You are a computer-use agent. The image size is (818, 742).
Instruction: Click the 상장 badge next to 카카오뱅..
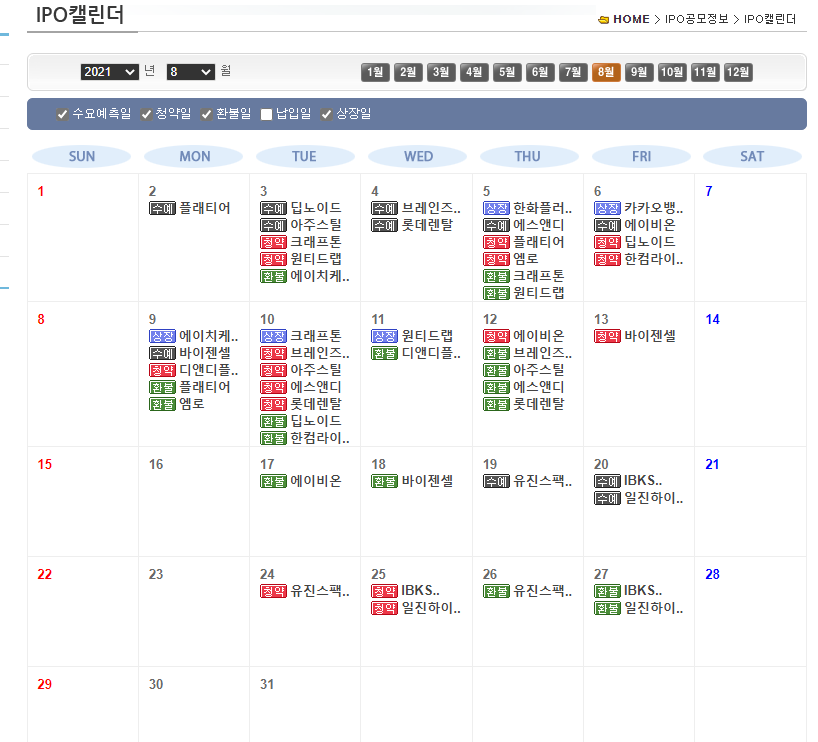click(607, 208)
